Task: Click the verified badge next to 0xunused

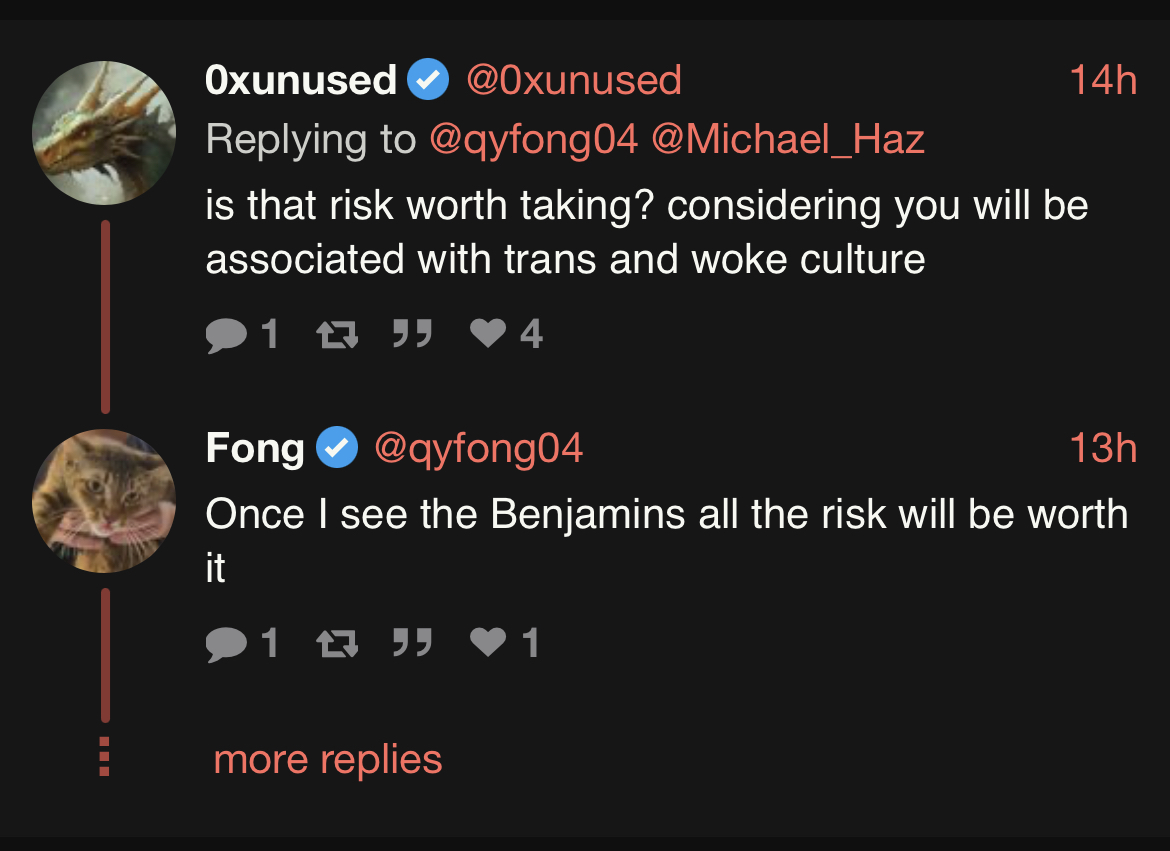Action: point(428,80)
